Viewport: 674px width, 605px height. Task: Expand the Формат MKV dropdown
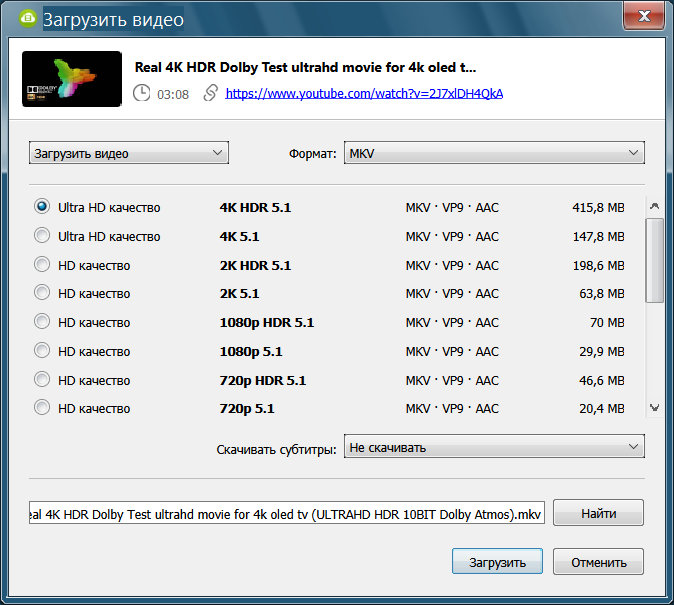494,153
